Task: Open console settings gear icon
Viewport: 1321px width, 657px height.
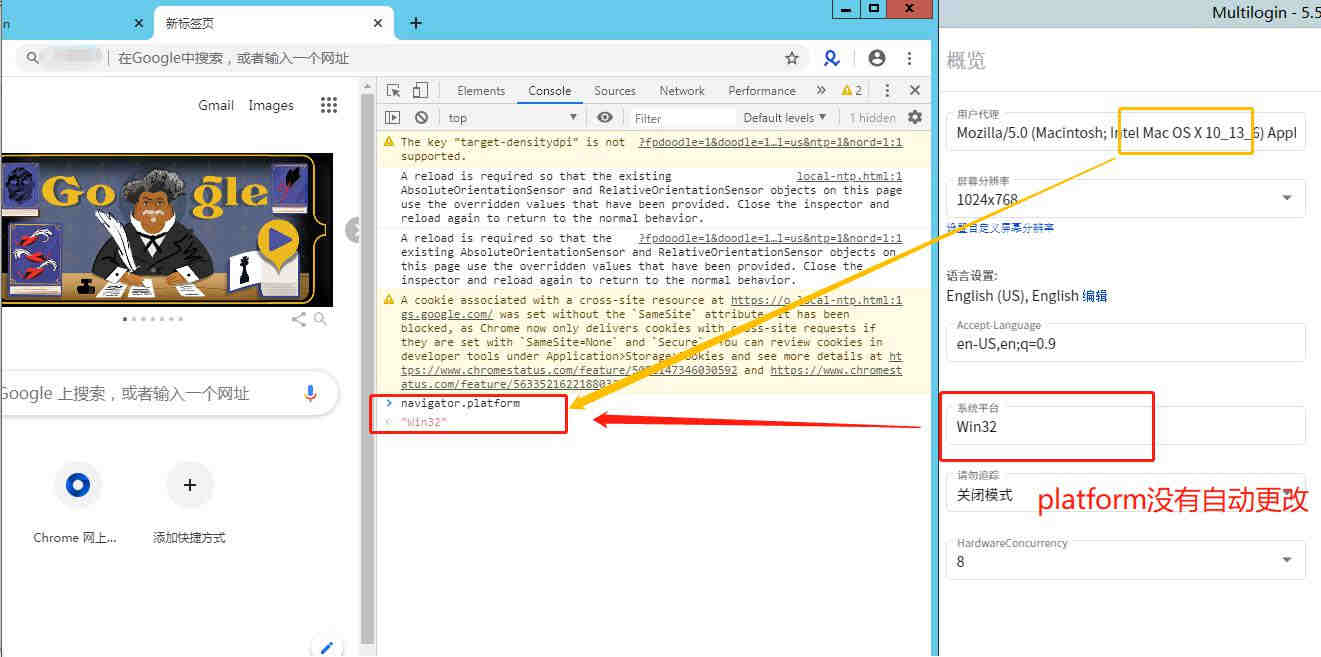Action: [914, 117]
